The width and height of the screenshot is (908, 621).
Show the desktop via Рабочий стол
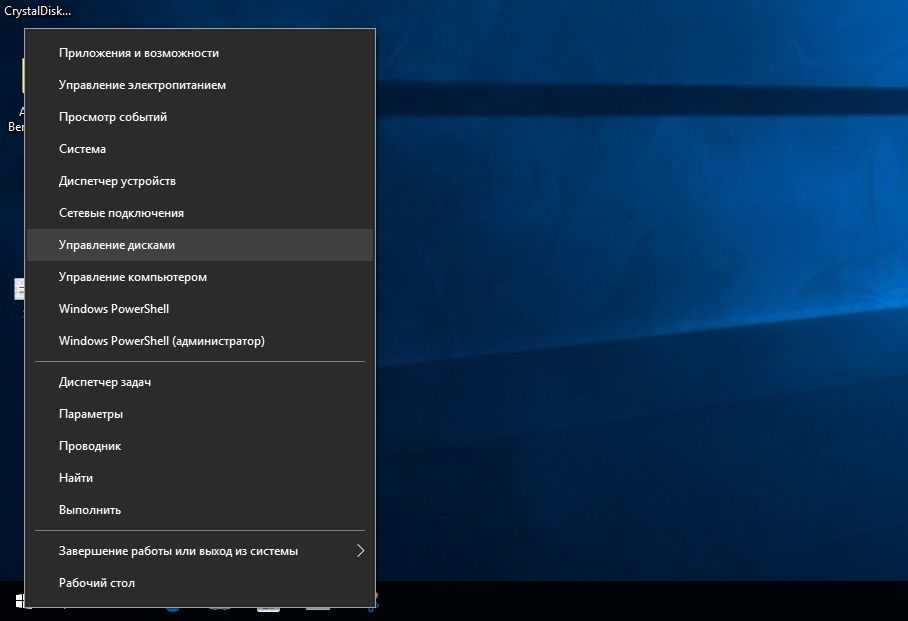pos(97,583)
